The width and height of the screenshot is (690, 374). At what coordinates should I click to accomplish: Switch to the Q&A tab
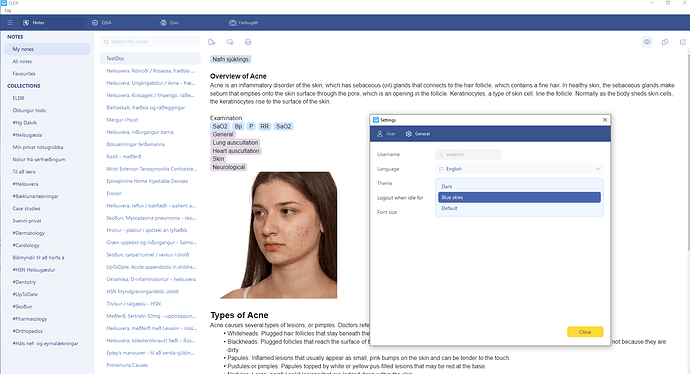click(102, 22)
